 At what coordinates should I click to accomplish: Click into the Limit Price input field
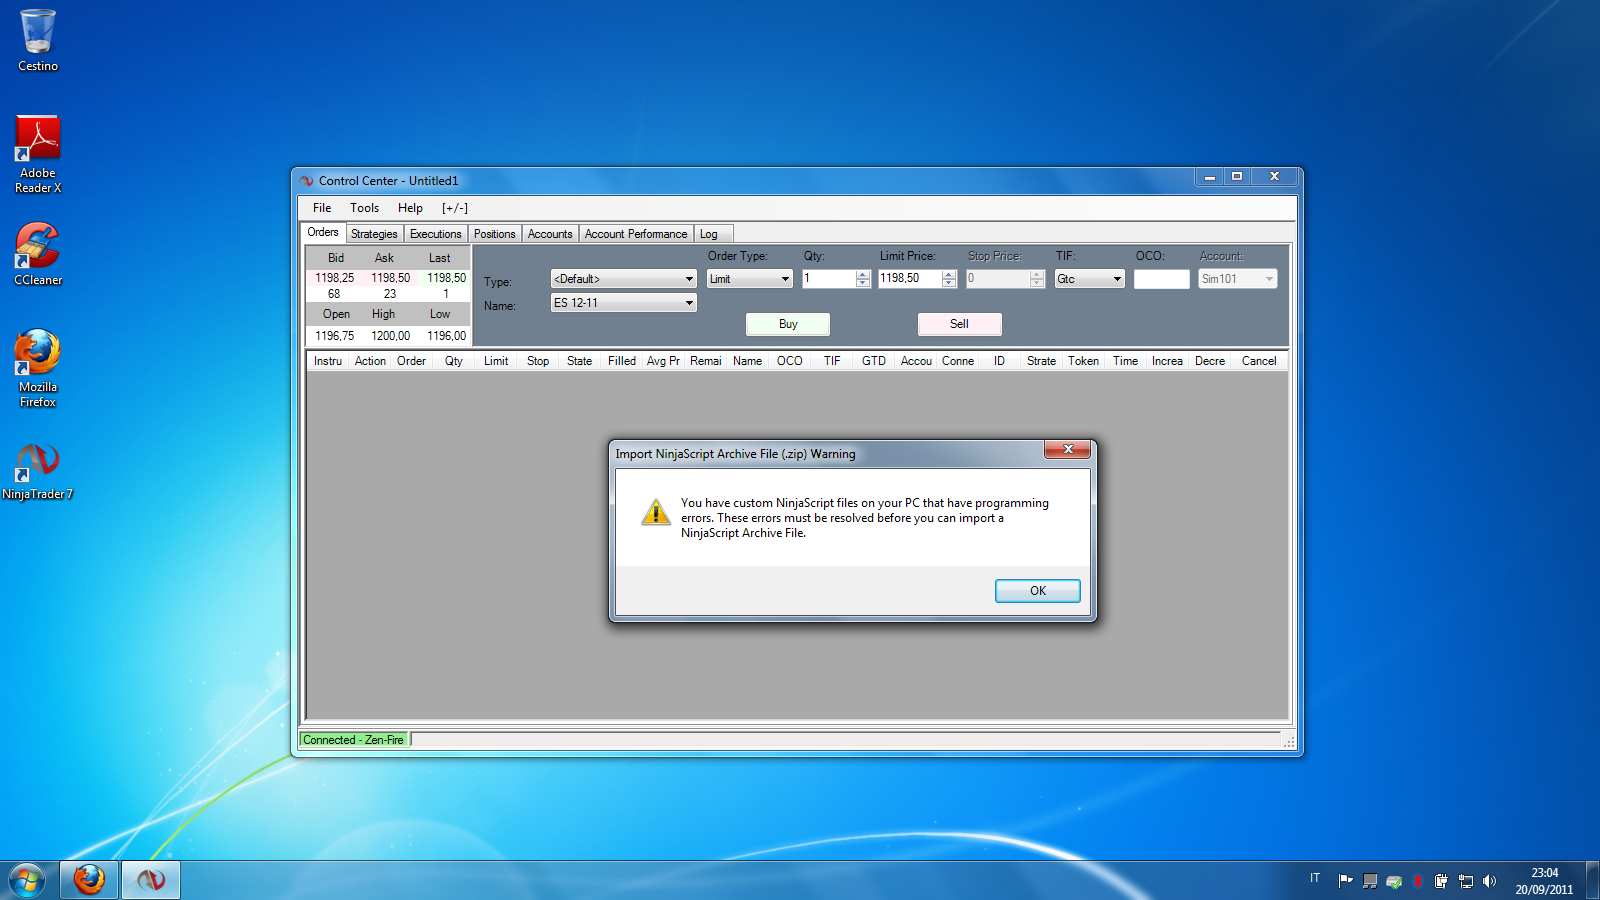[x=910, y=279]
